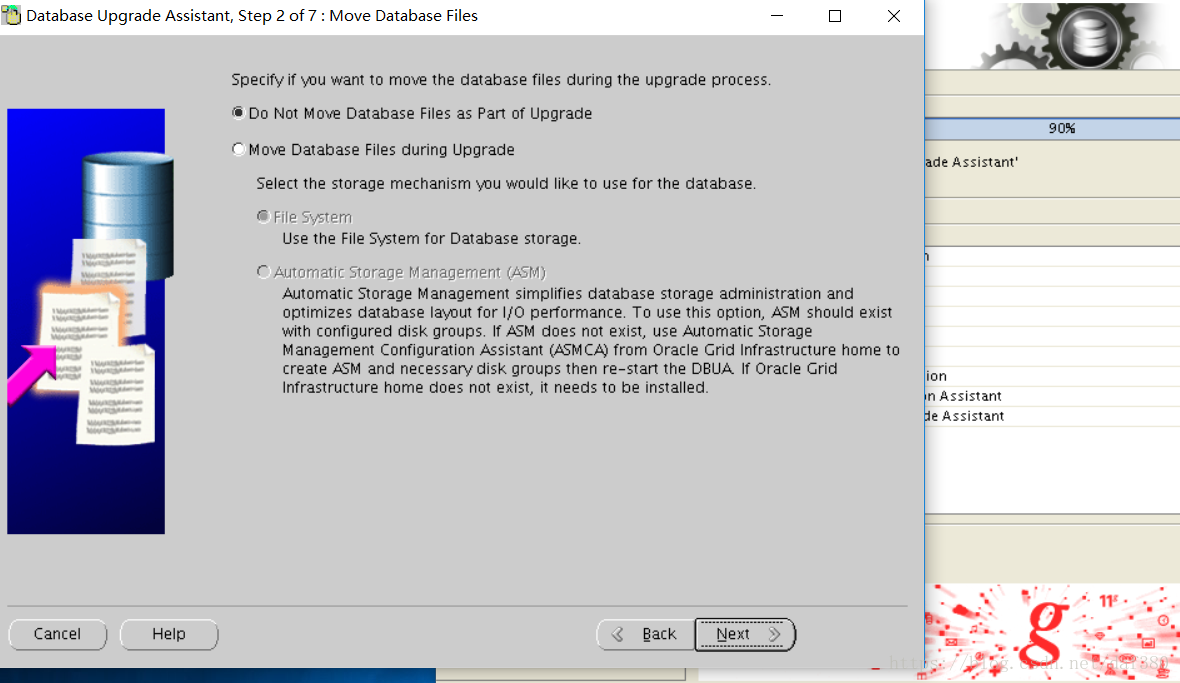Open Help for this wizard step
The image size is (1180, 683).
pyautogui.click(x=169, y=634)
